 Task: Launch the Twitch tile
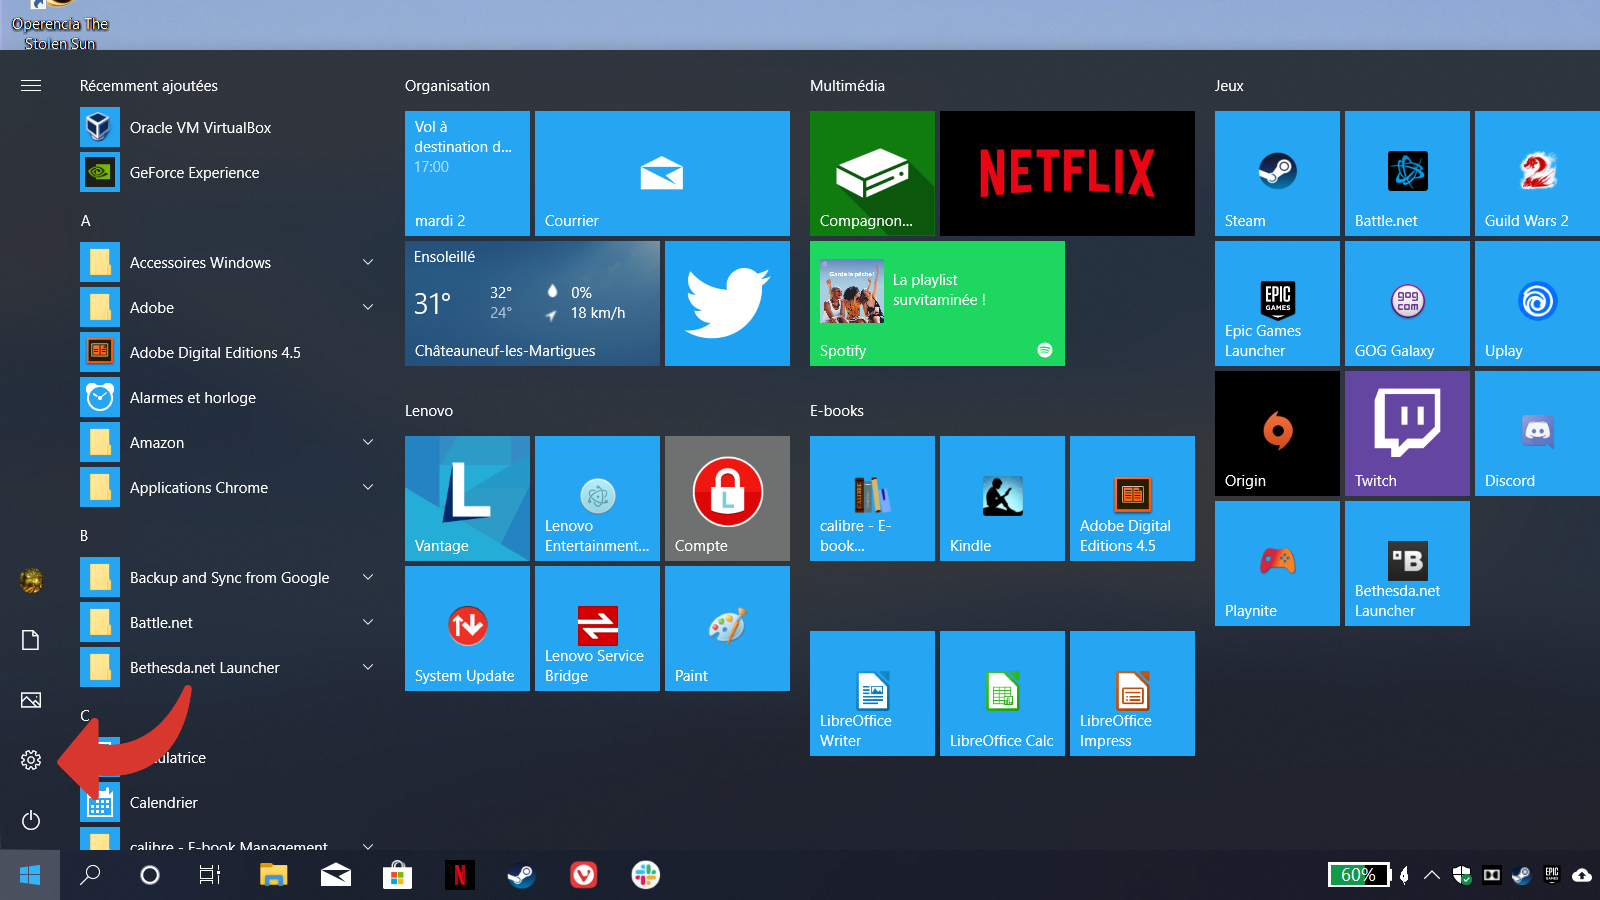1407,433
